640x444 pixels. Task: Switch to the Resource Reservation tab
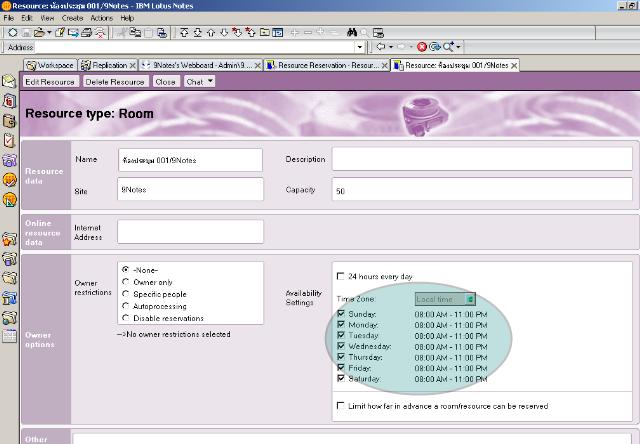[x=327, y=65]
